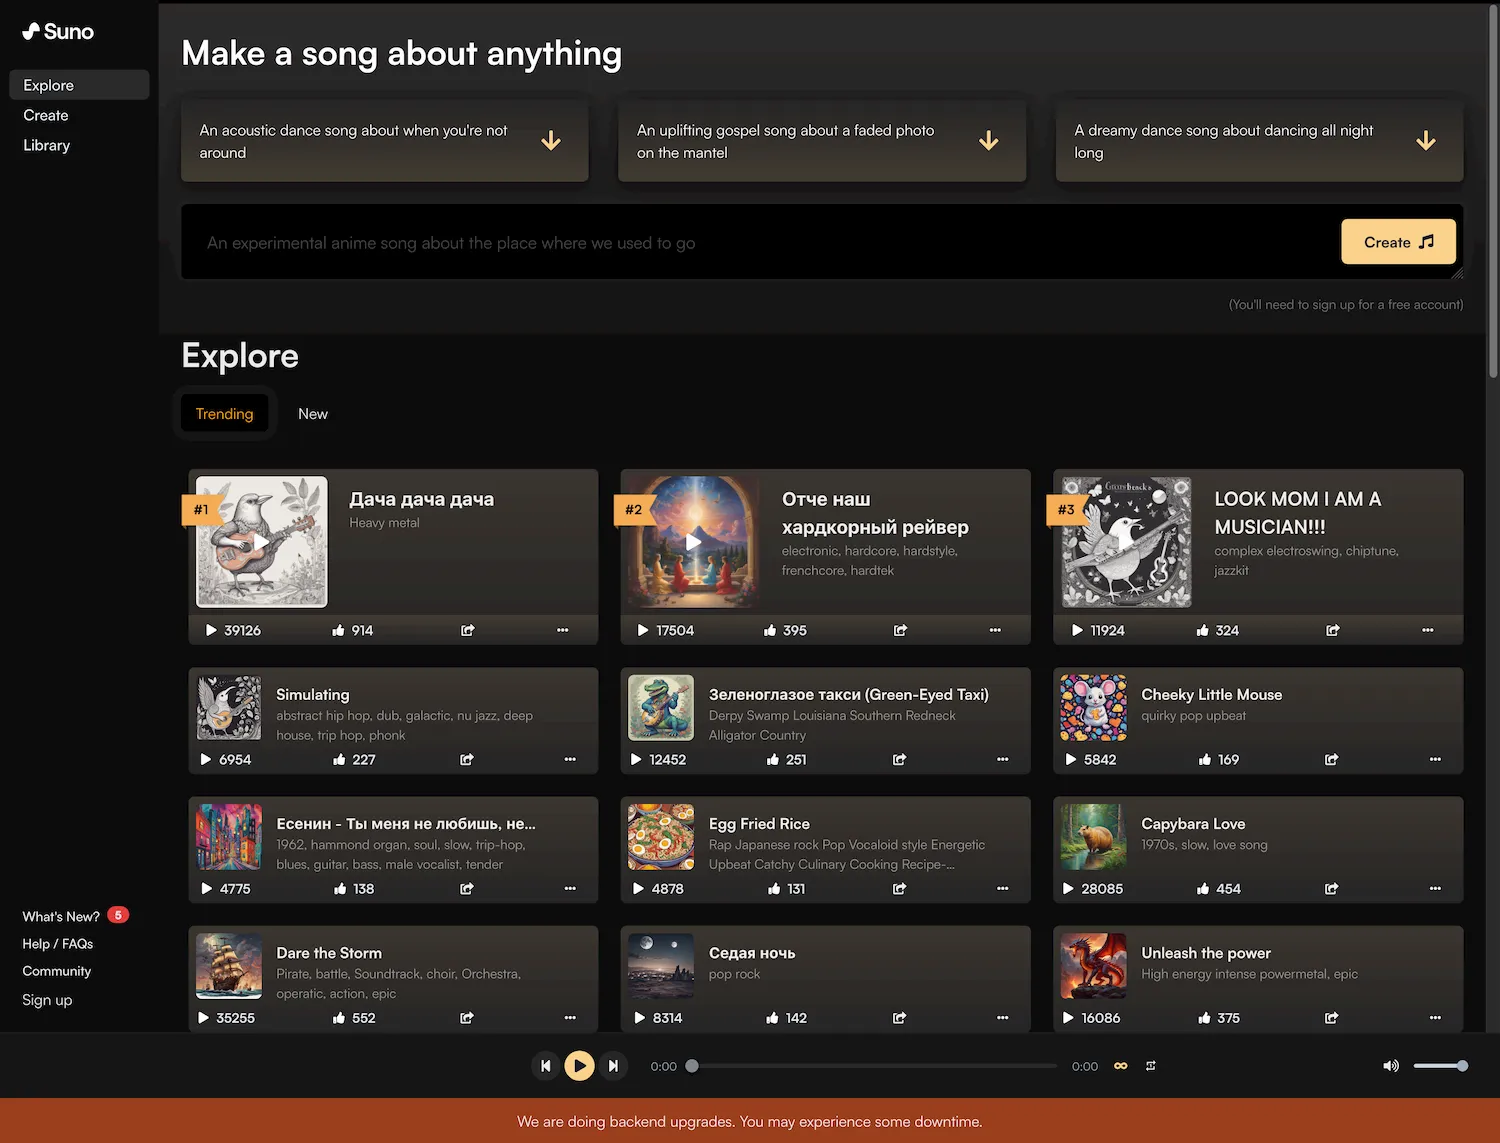Skip to the previous track in player
The height and width of the screenshot is (1143, 1500).
coord(545,1066)
